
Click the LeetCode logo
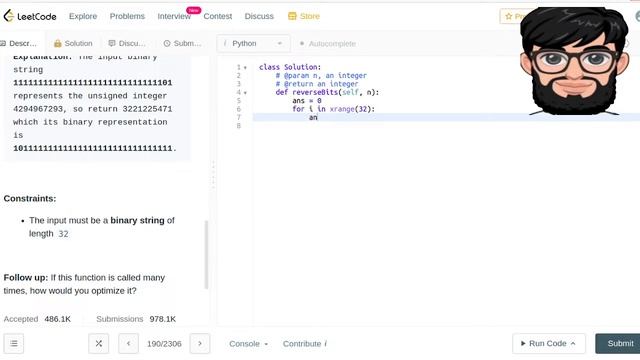click(x=29, y=16)
